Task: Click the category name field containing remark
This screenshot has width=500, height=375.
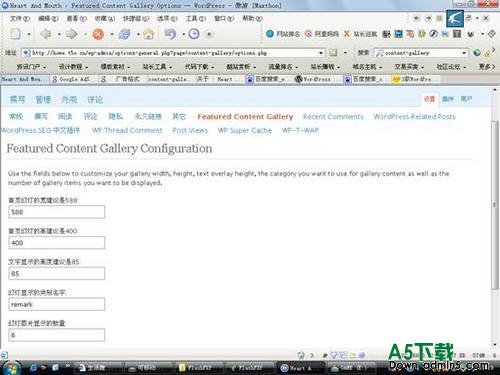Action: [57, 304]
